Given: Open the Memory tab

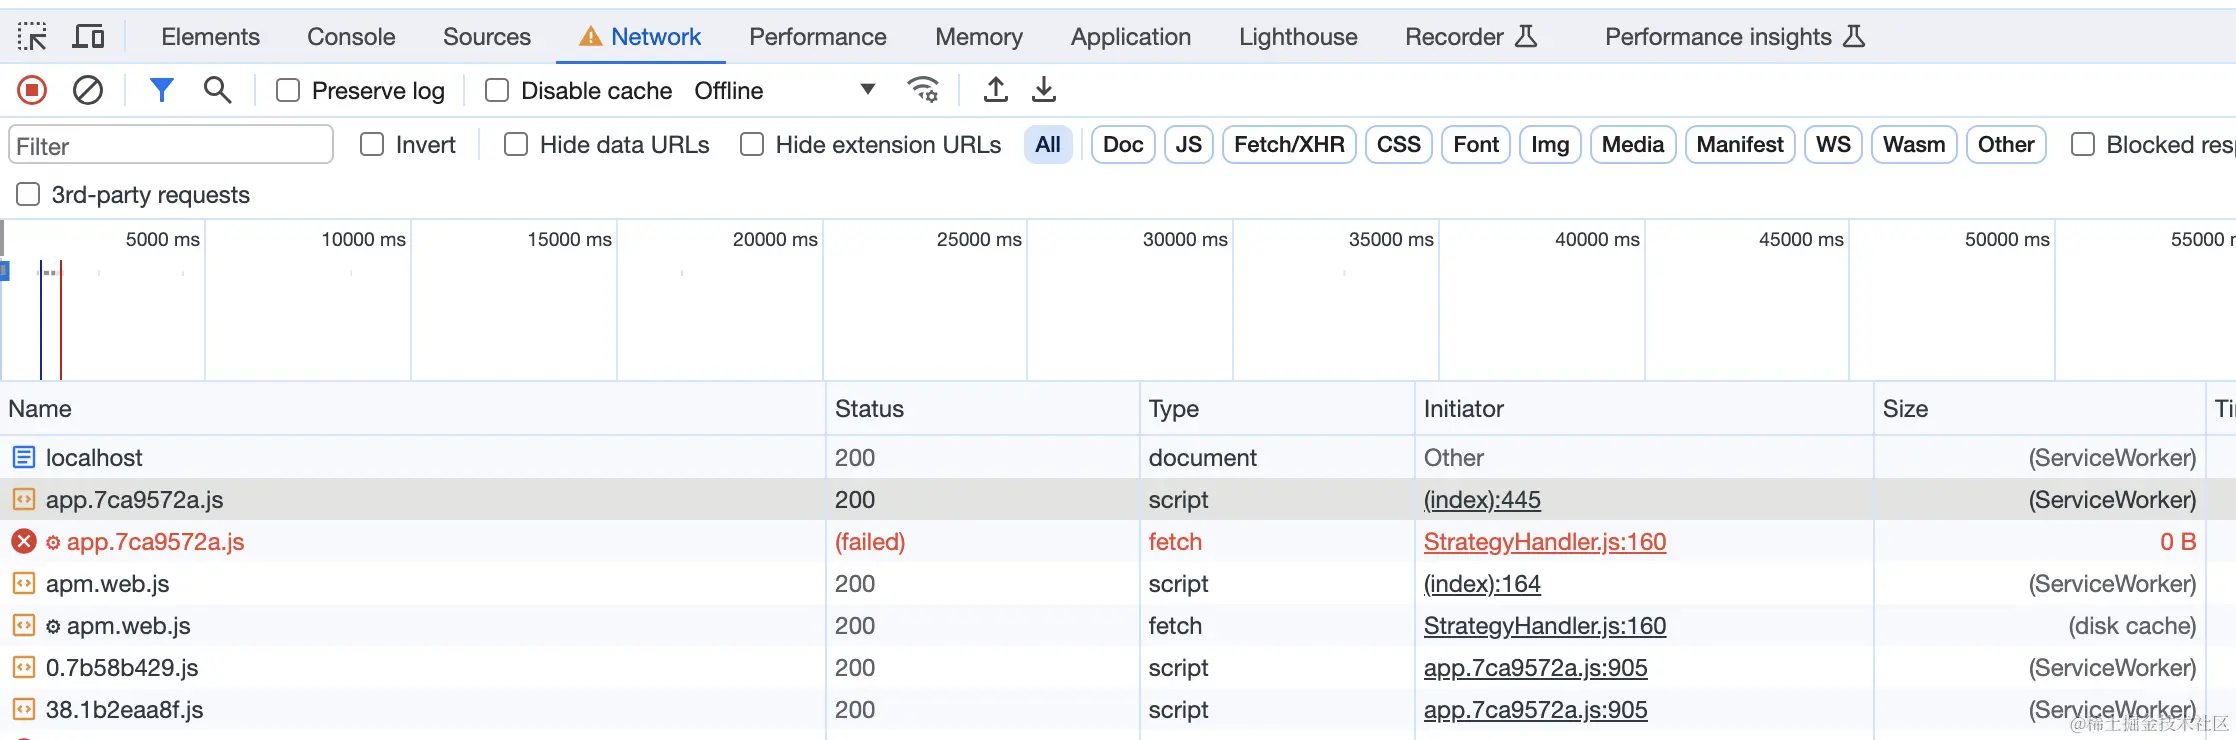Looking at the screenshot, I should (979, 37).
